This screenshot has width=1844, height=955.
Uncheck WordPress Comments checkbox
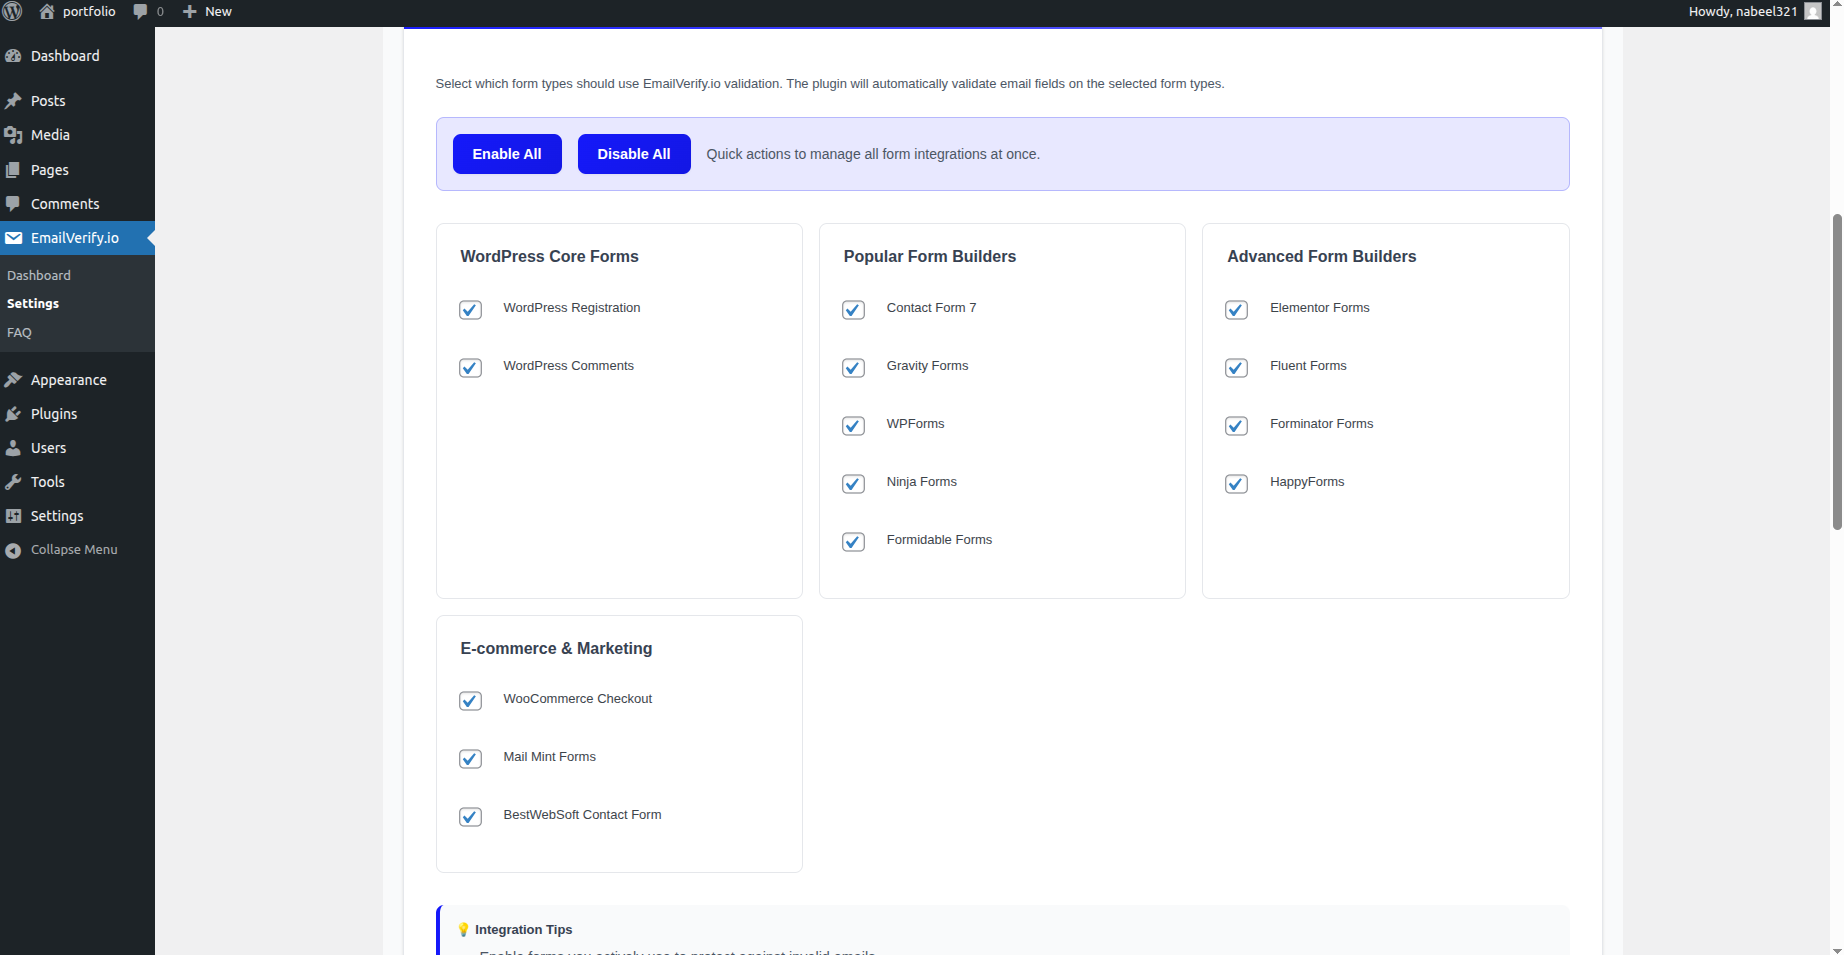[470, 368]
